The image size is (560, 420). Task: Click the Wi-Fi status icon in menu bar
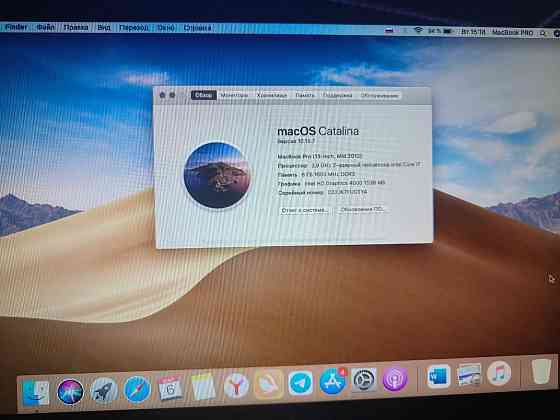pyautogui.click(x=418, y=31)
